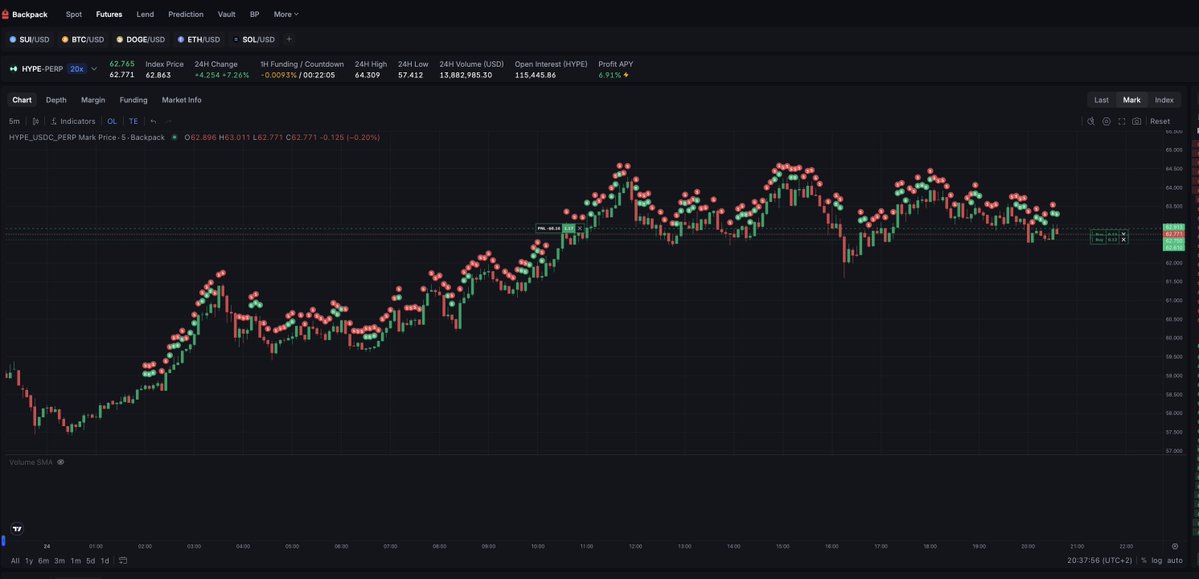Set chart range to 1d
This screenshot has width=1199, height=579.
click(x=105, y=561)
